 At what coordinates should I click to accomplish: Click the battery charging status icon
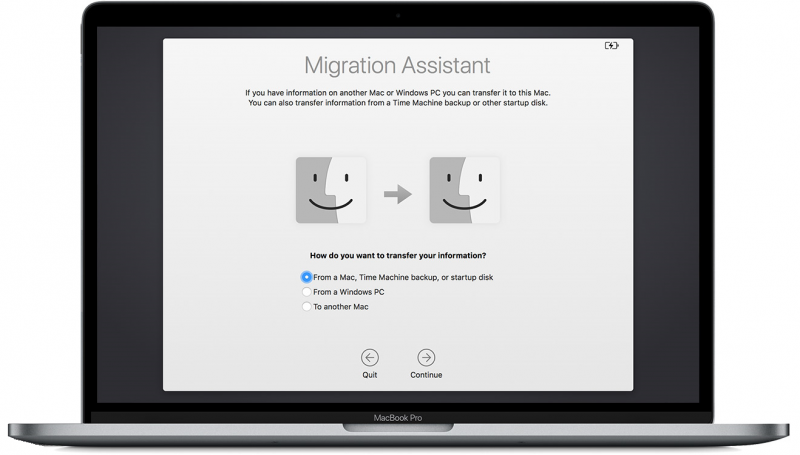611,45
